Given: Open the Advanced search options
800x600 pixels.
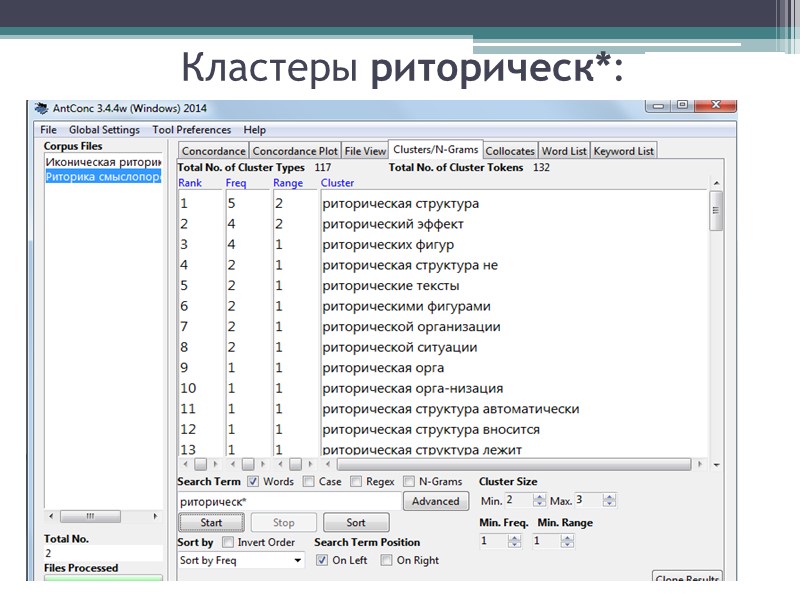Looking at the screenshot, I should (435, 501).
